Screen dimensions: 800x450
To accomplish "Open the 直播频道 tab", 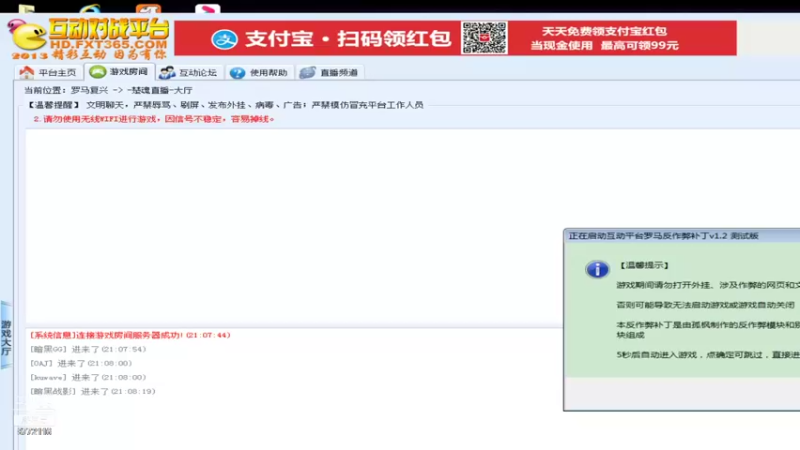I will coord(330,72).
